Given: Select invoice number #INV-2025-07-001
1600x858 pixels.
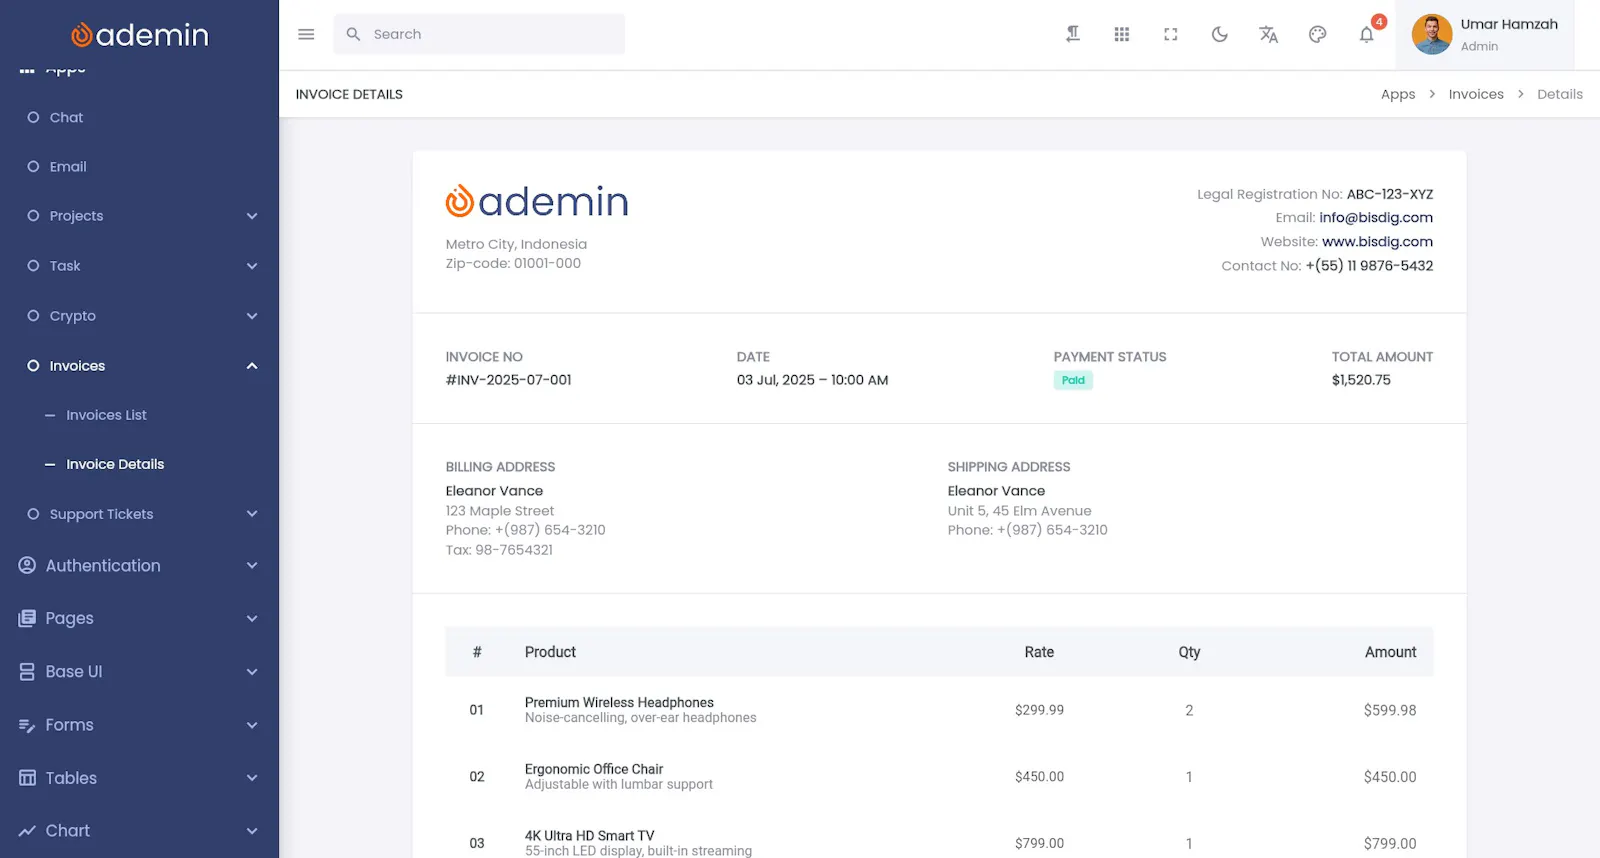Looking at the screenshot, I should coord(509,380).
